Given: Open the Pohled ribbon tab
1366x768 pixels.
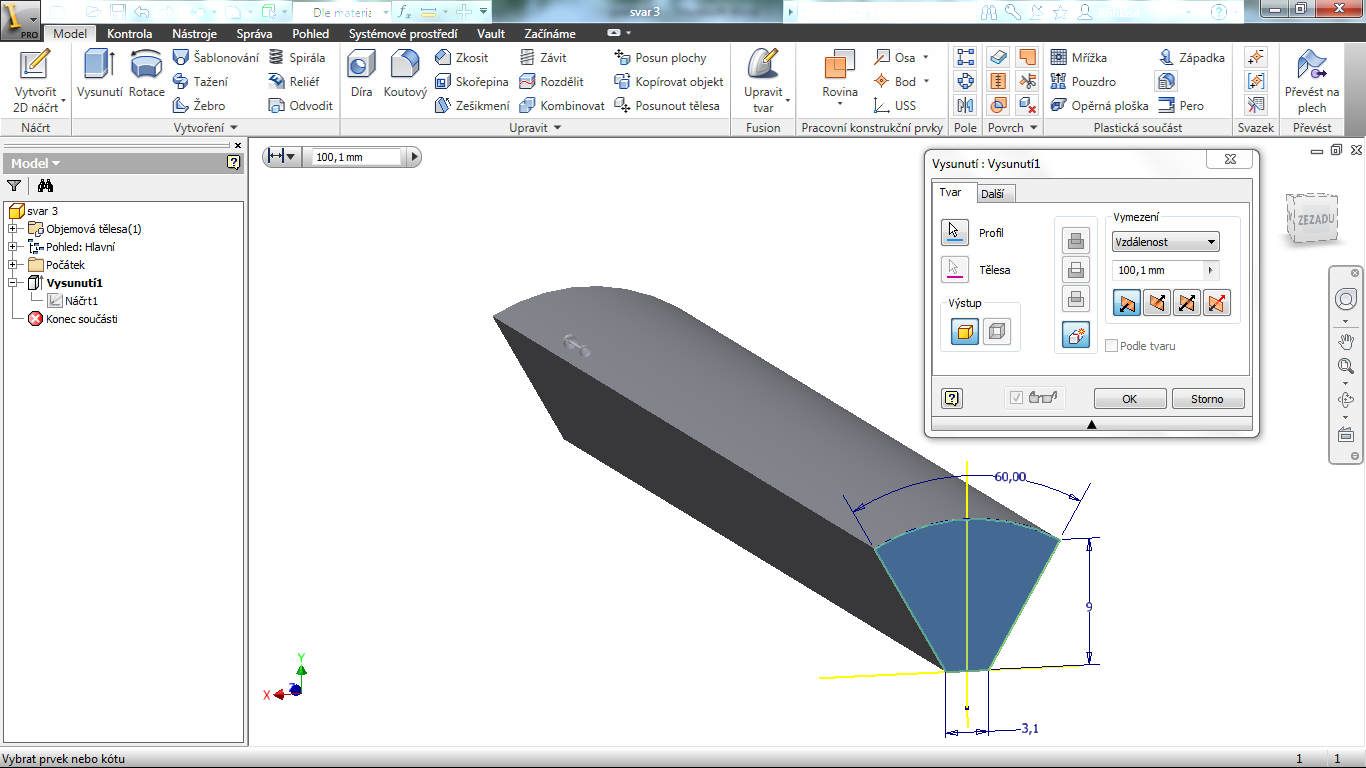Looking at the screenshot, I should [310, 34].
